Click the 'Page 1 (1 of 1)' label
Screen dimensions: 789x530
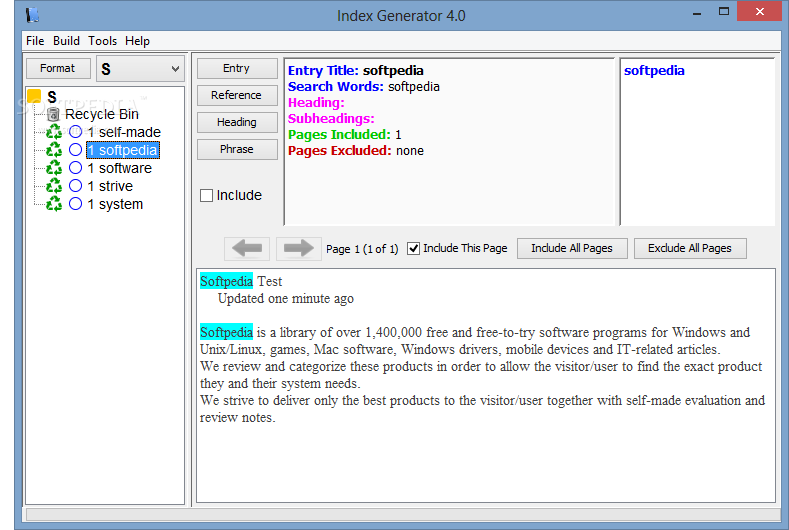362,249
